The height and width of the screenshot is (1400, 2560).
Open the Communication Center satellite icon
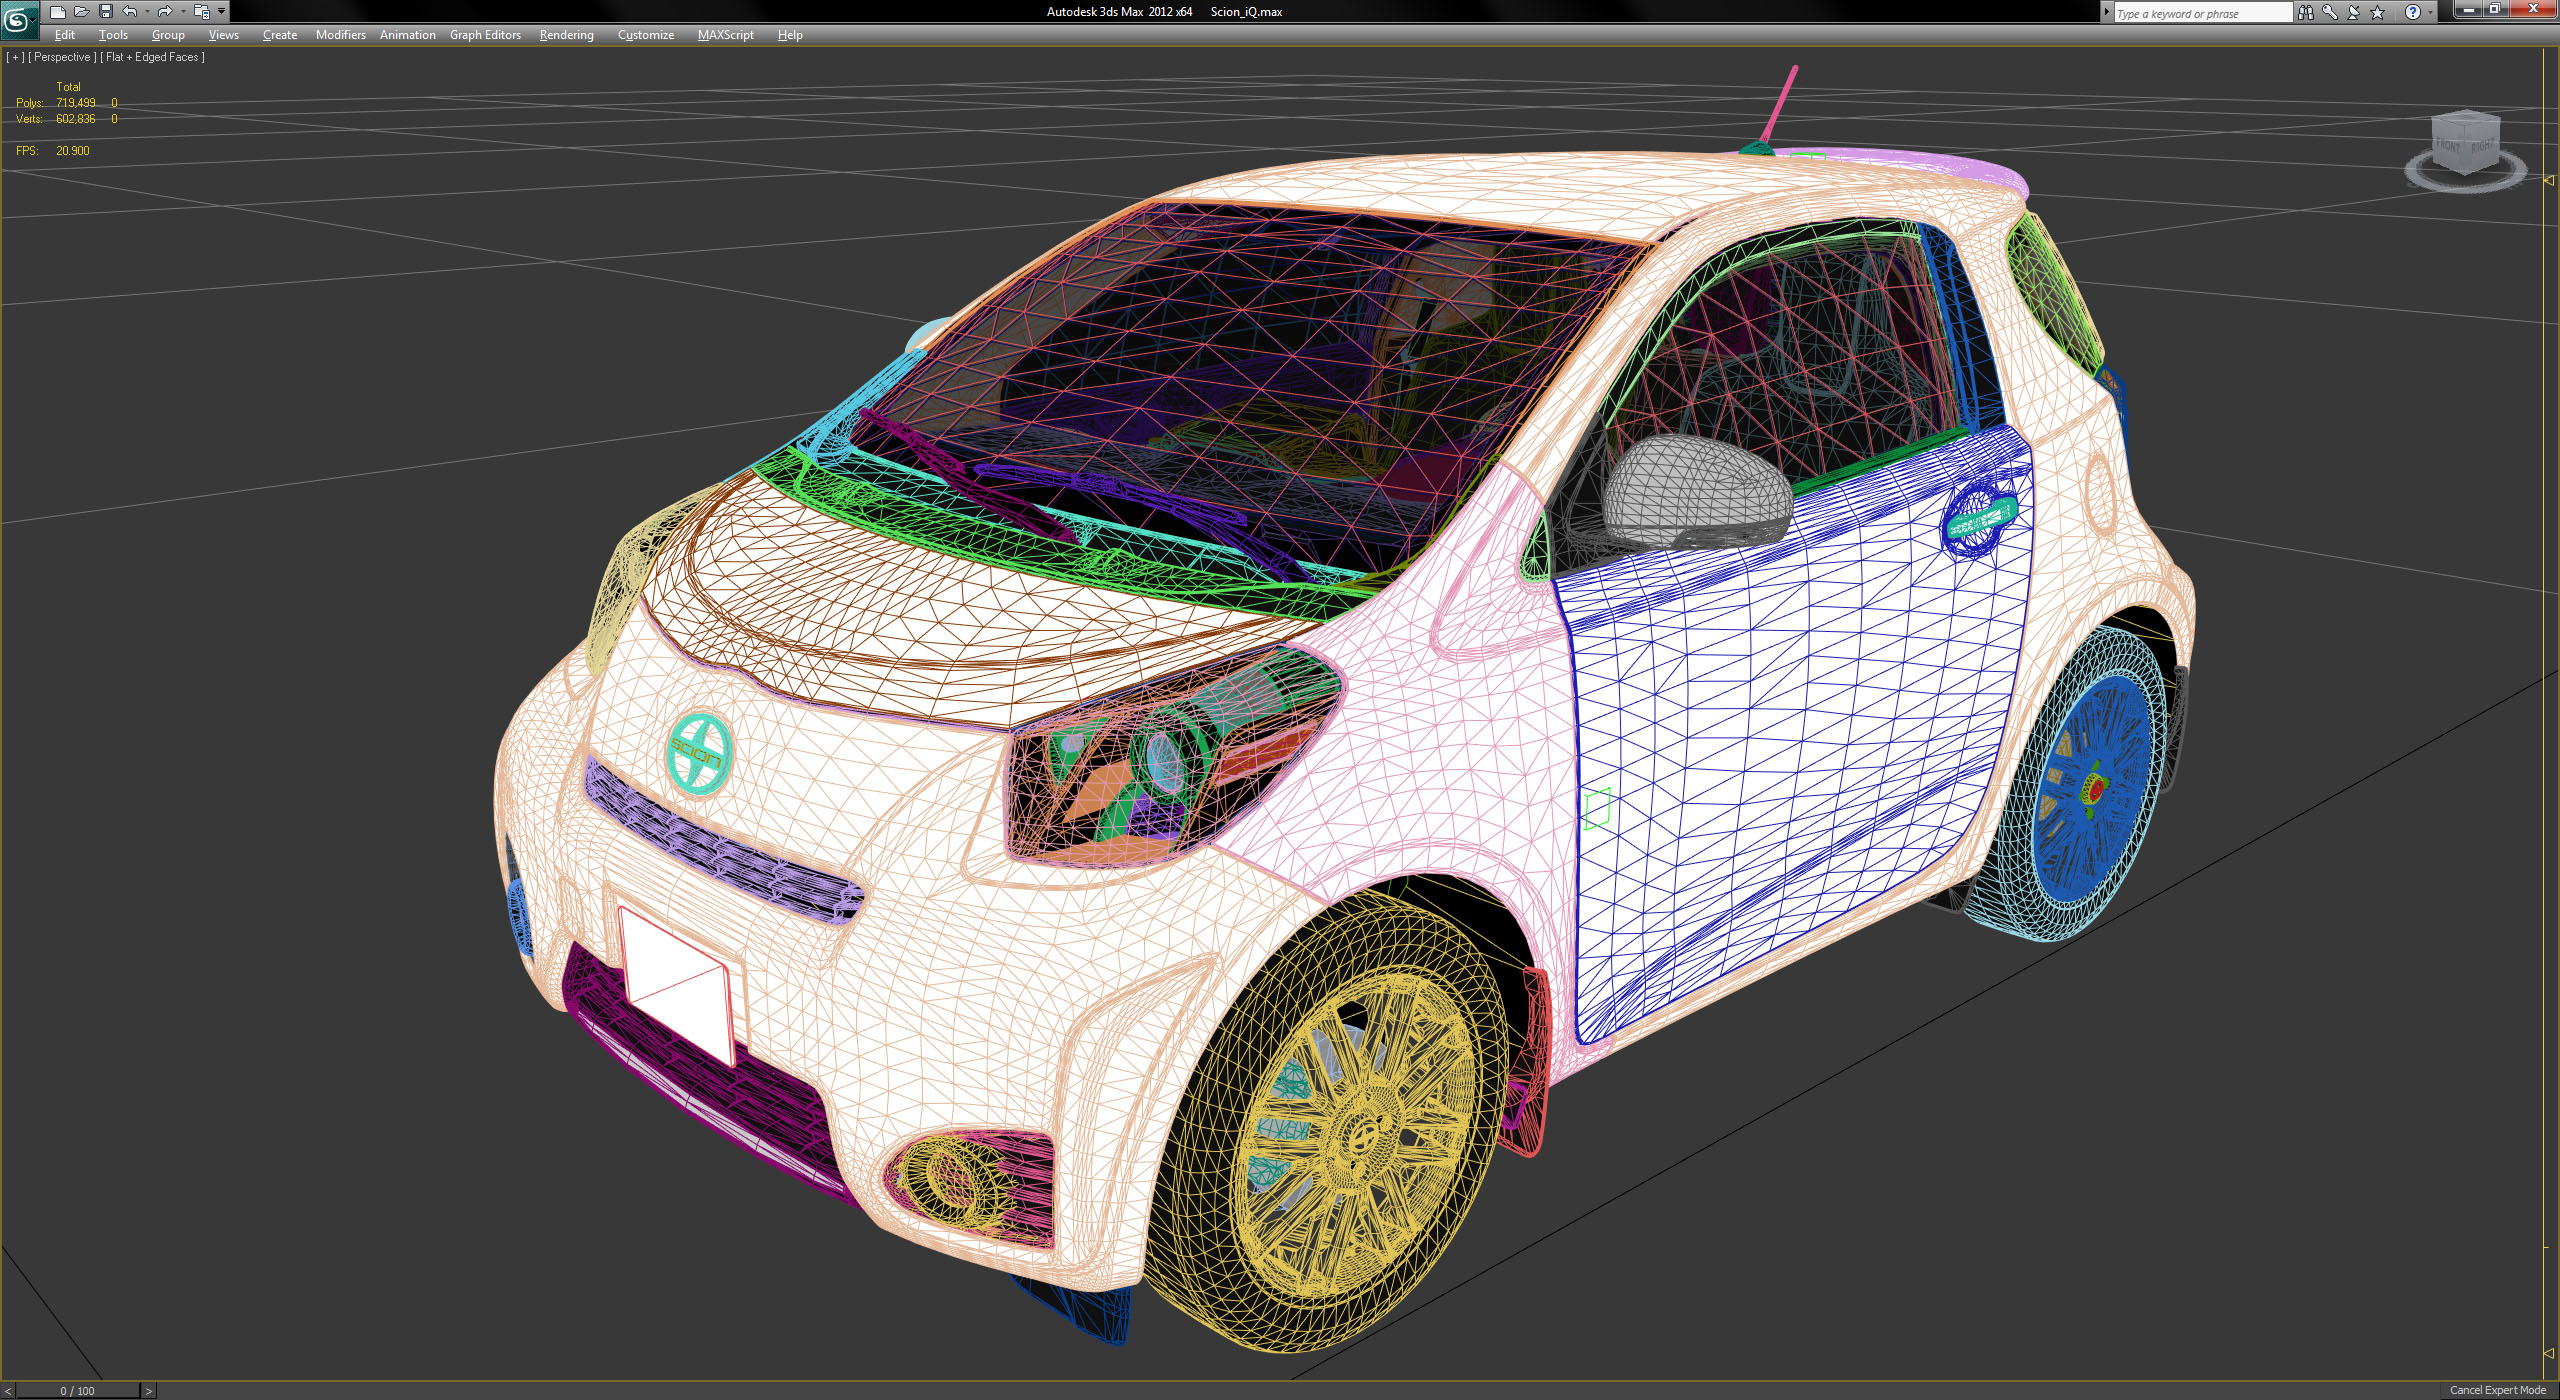click(x=2353, y=12)
